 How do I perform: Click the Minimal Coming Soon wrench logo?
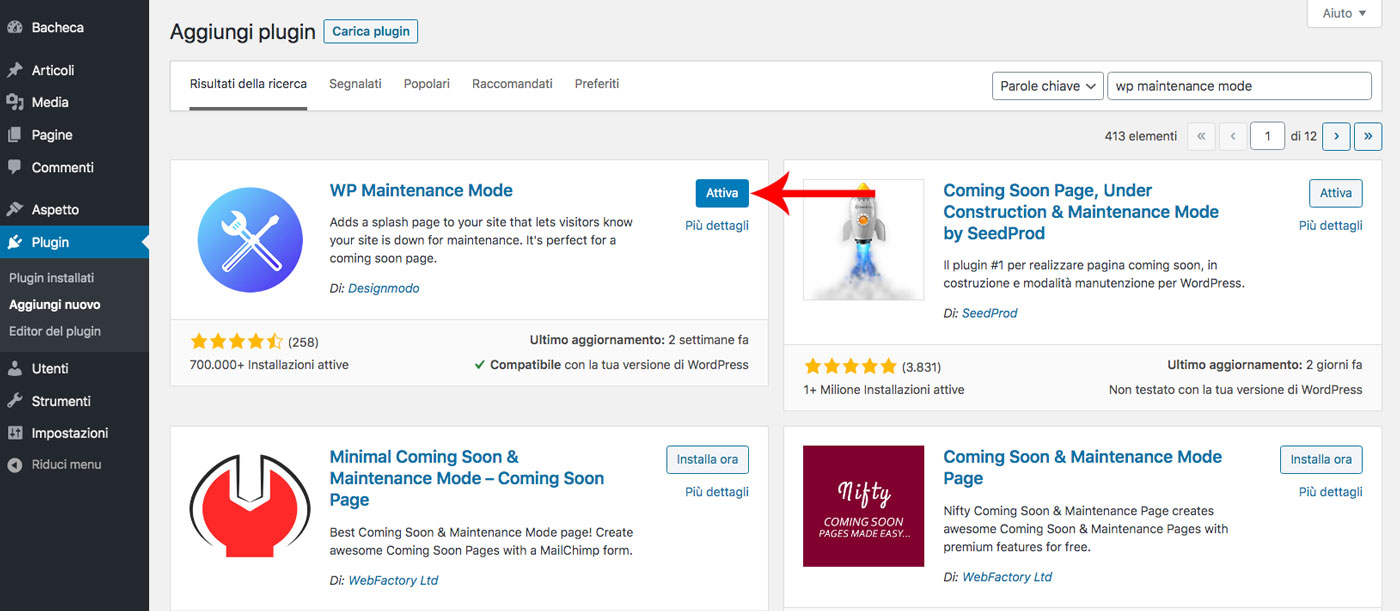click(x=250, y=506)
